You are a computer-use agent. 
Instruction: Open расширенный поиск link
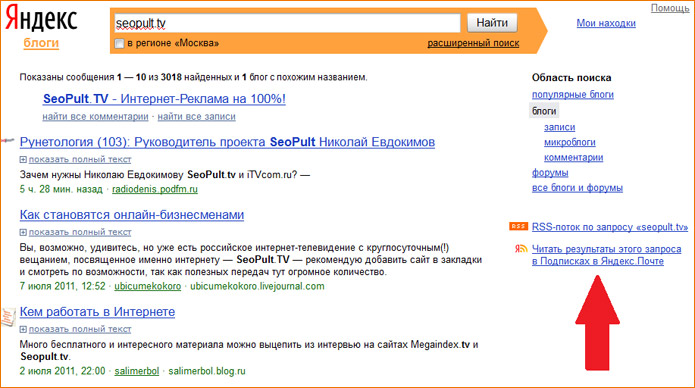coord(473,43)
